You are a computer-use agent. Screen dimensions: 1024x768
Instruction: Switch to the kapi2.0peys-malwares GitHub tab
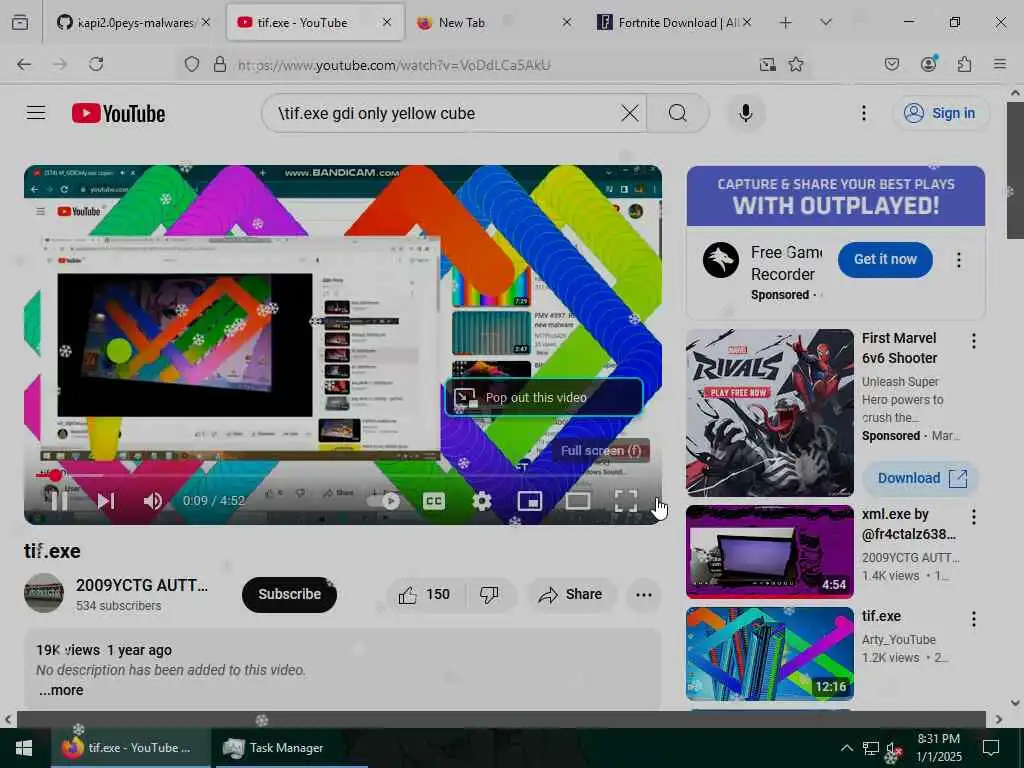coord(134,23)
